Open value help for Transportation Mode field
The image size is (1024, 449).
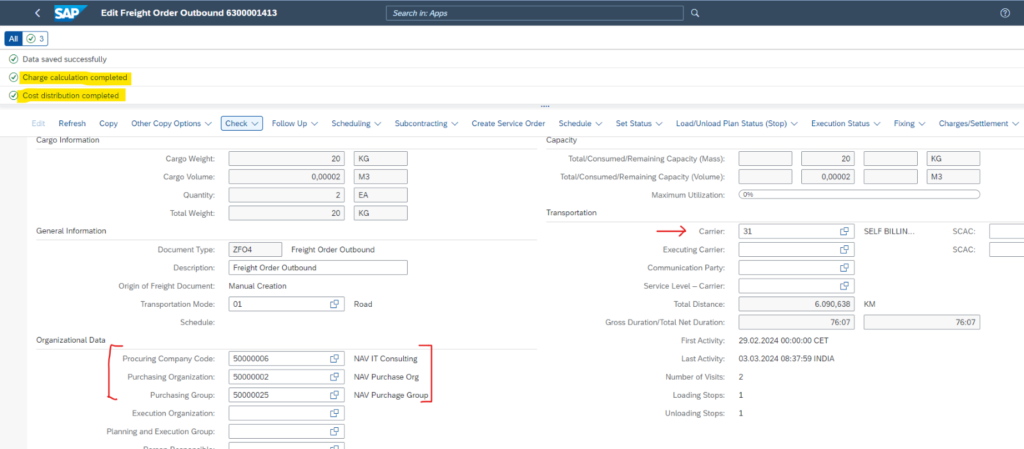(335, 304)
